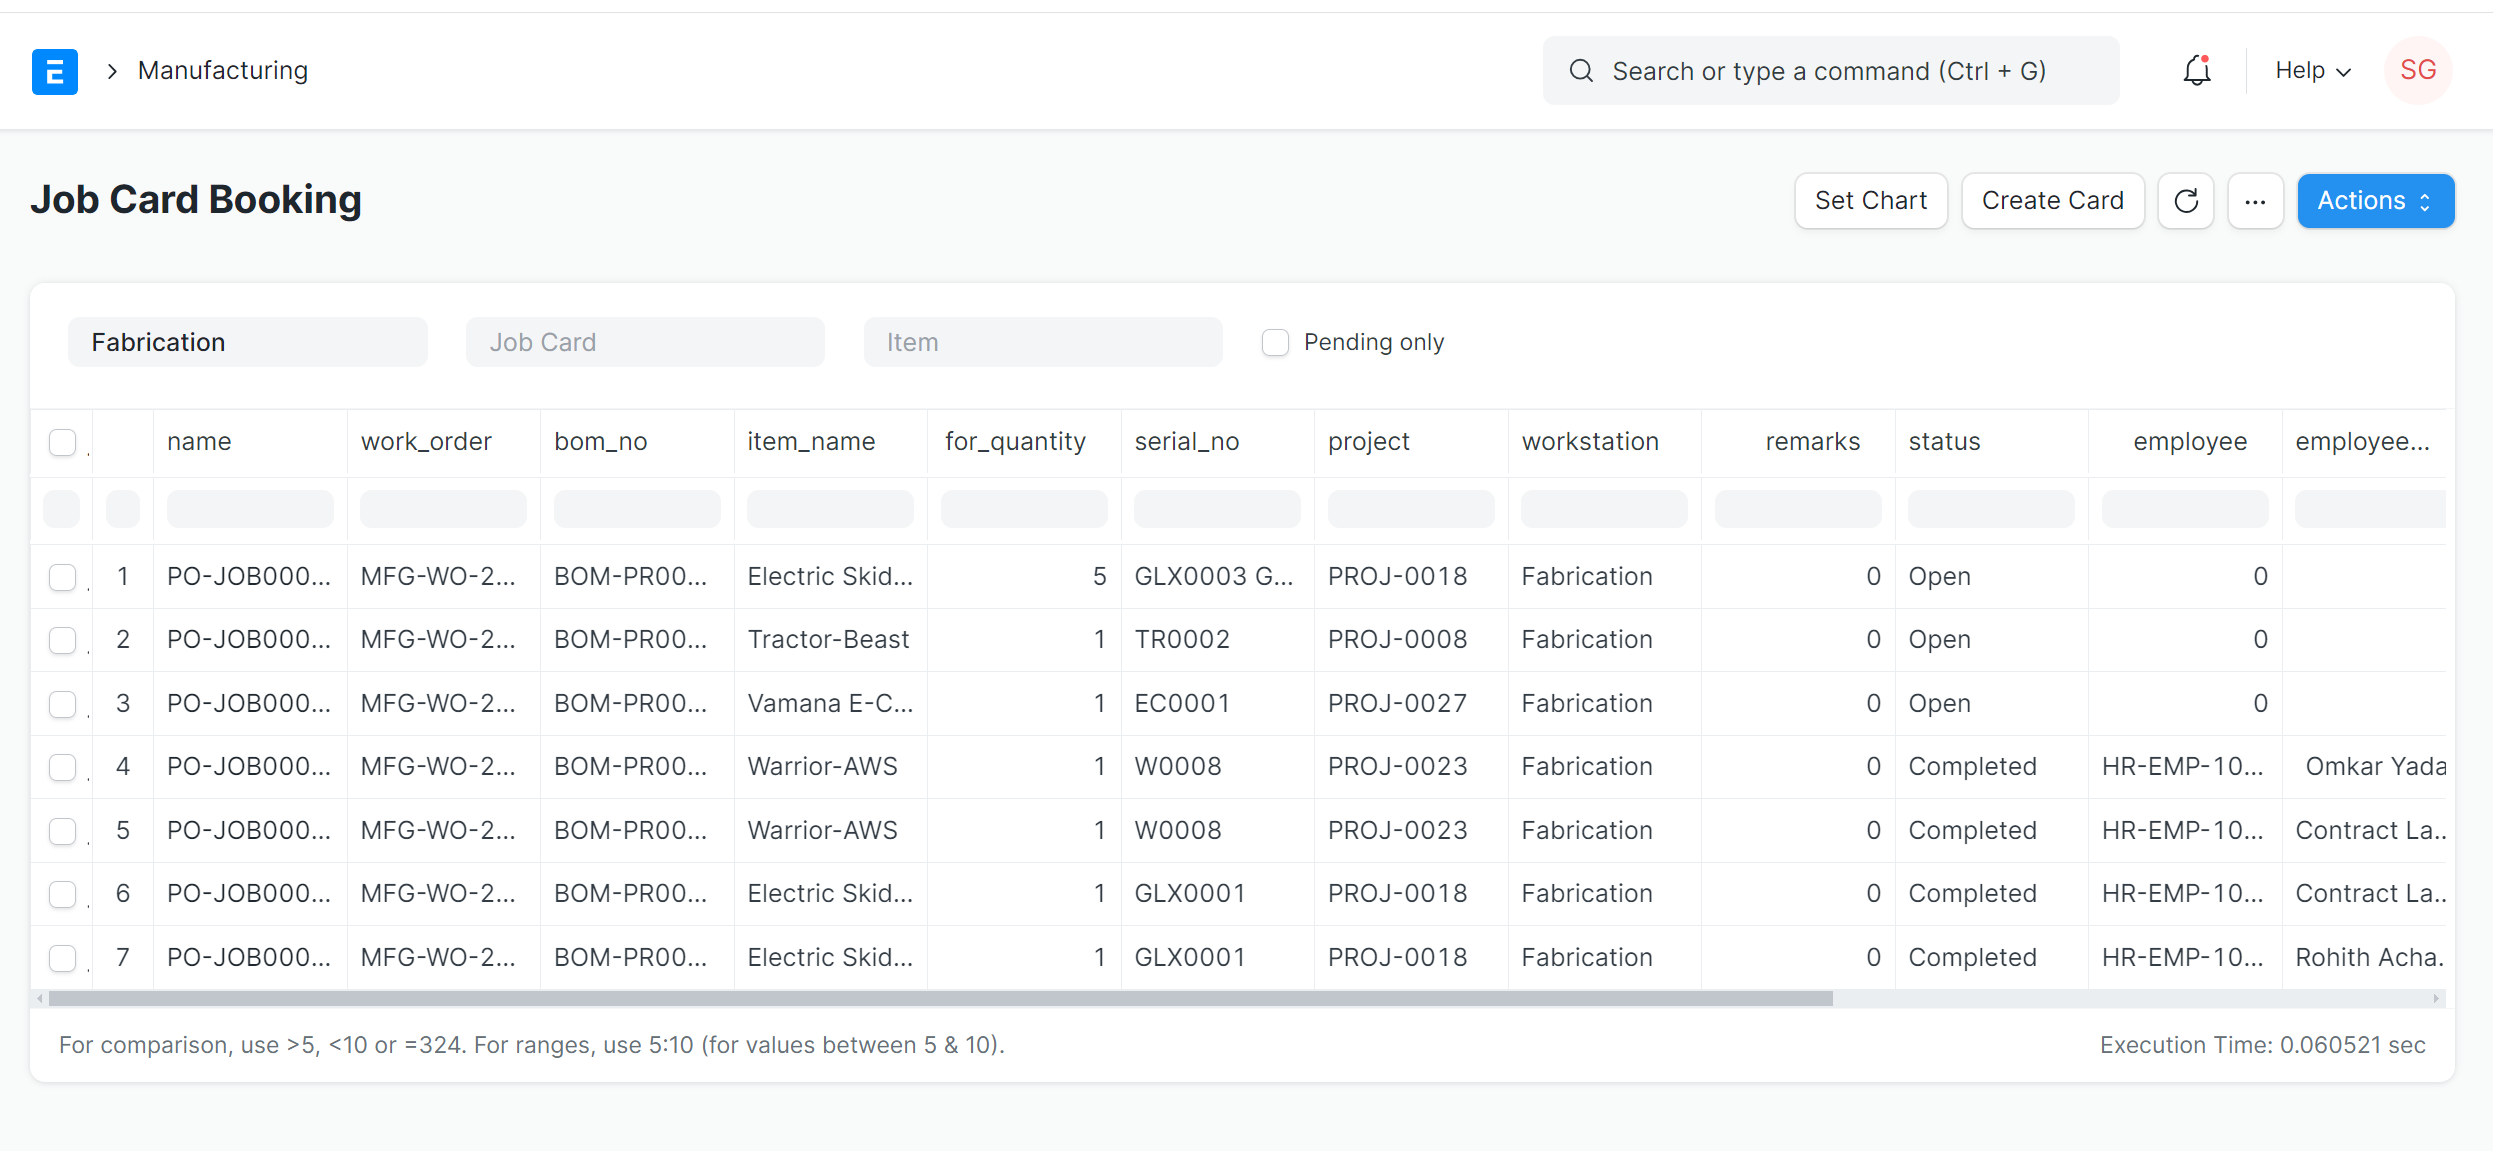Focus the Job Card filter field
This screenshot has width=2493, height=1151.
(x=645, y=343)
